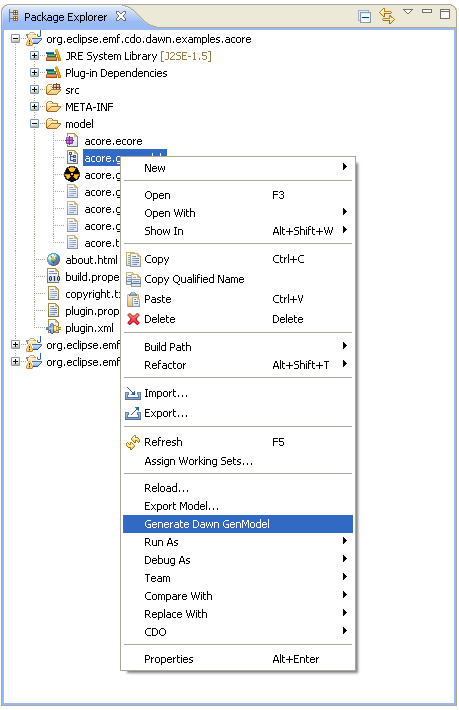Expand the src folder node
Viewport: 459px width, 710px height.
click(x=34, y=89)
